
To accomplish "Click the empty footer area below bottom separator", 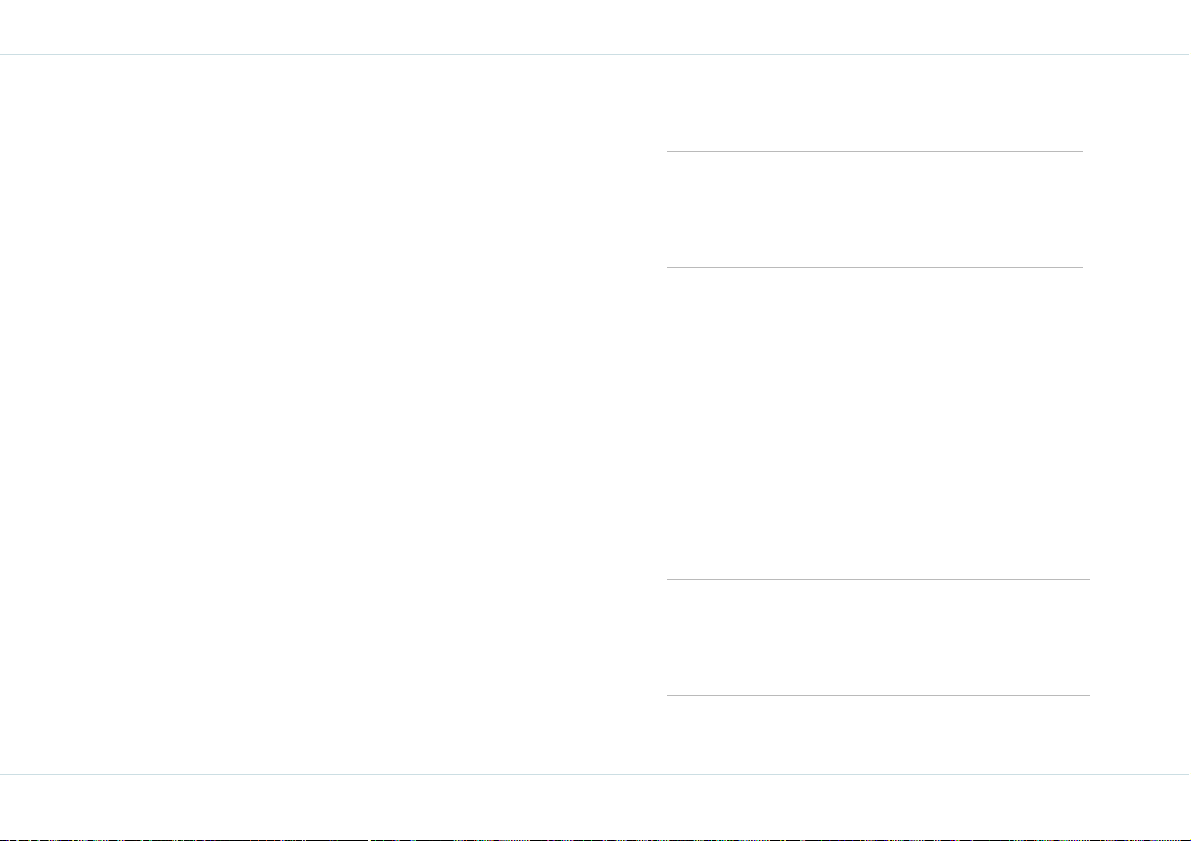I will (x=596, y=805).
